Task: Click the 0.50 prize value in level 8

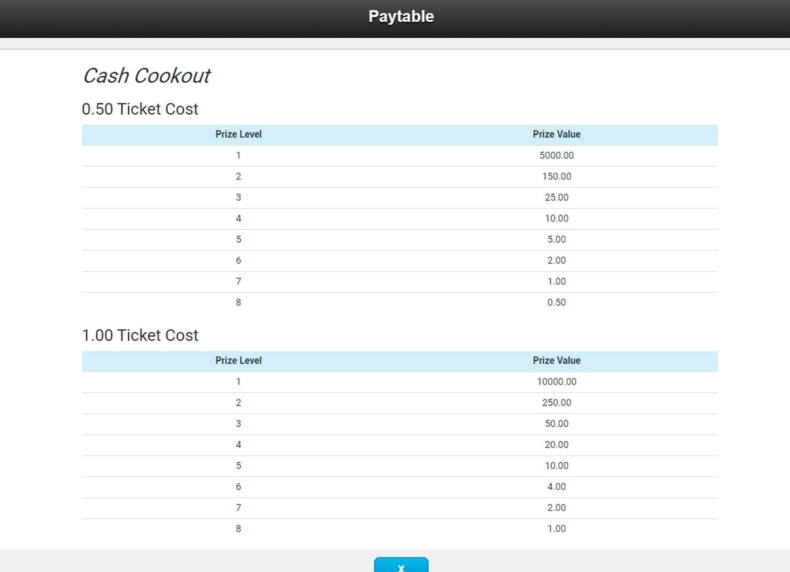Action: coord(556,302)
